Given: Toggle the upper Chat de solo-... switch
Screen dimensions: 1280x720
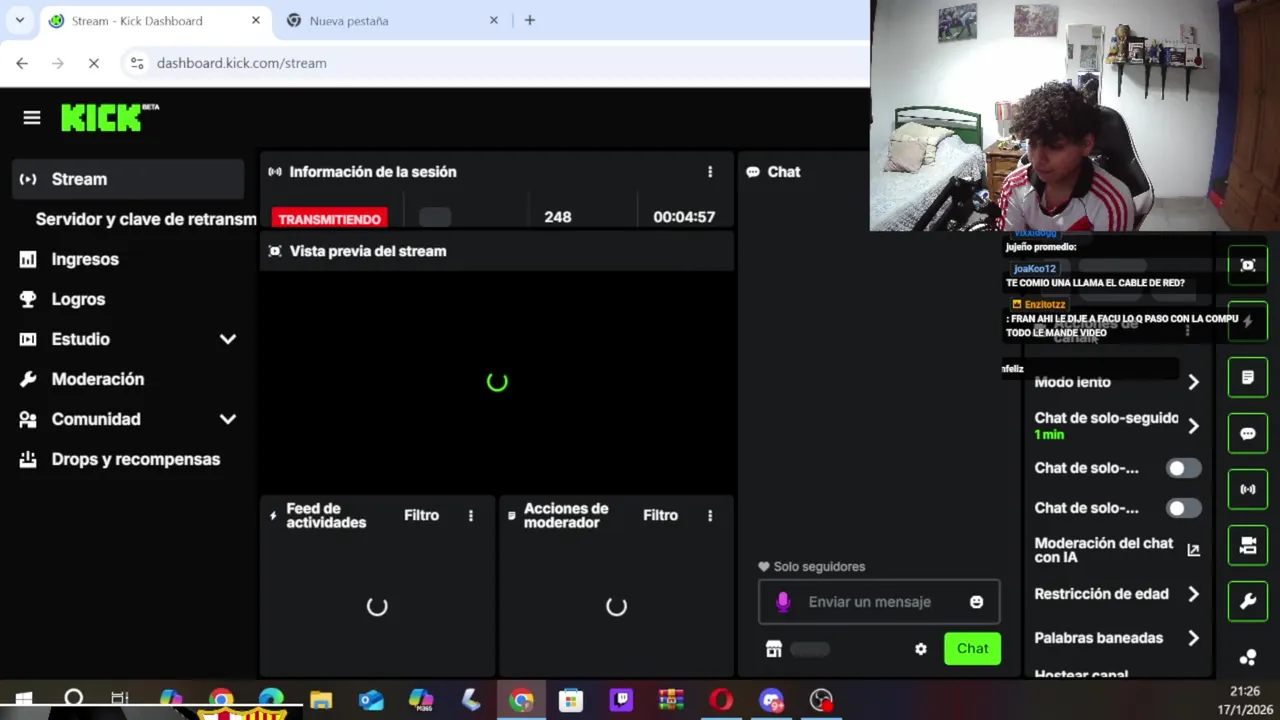Looking at the screenshot, I should [x=1184, y=468].
